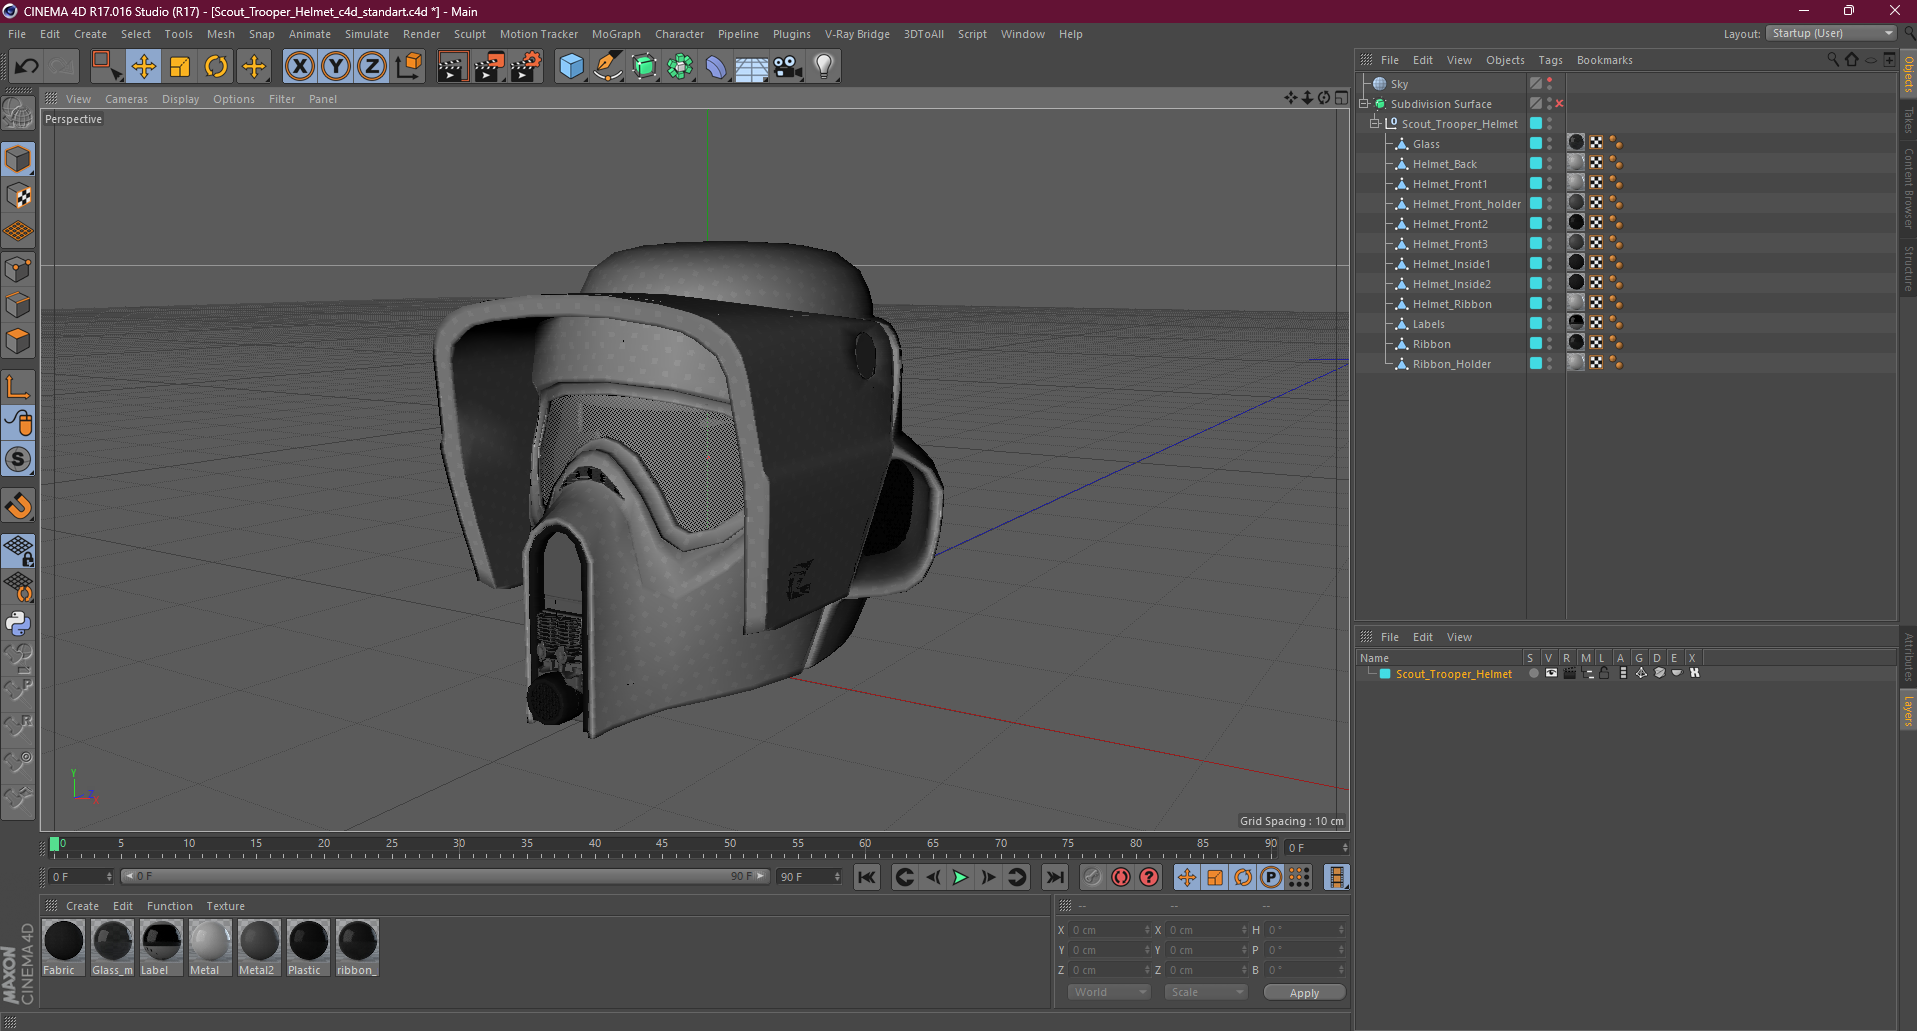
Task: Go to end of animation
Action: click(1055, 877)
